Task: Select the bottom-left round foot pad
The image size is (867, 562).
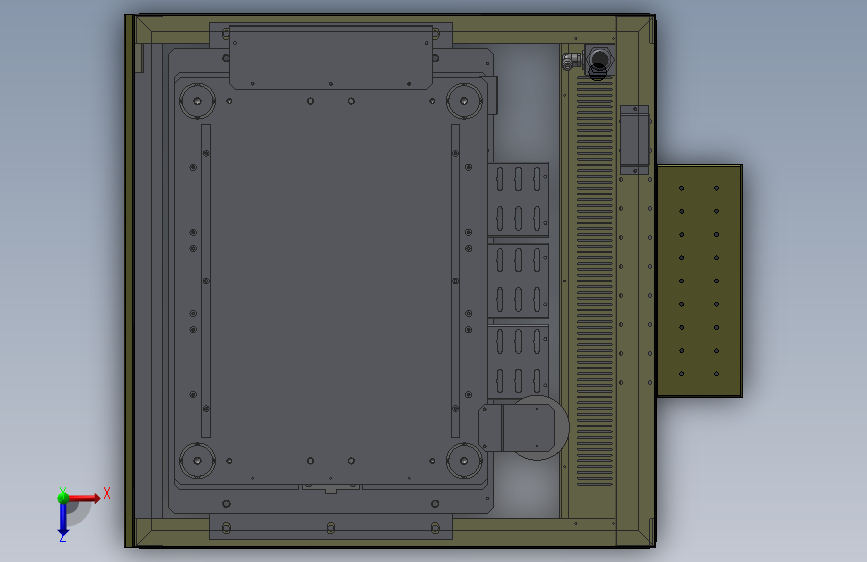Action: (x=197, y=461)
